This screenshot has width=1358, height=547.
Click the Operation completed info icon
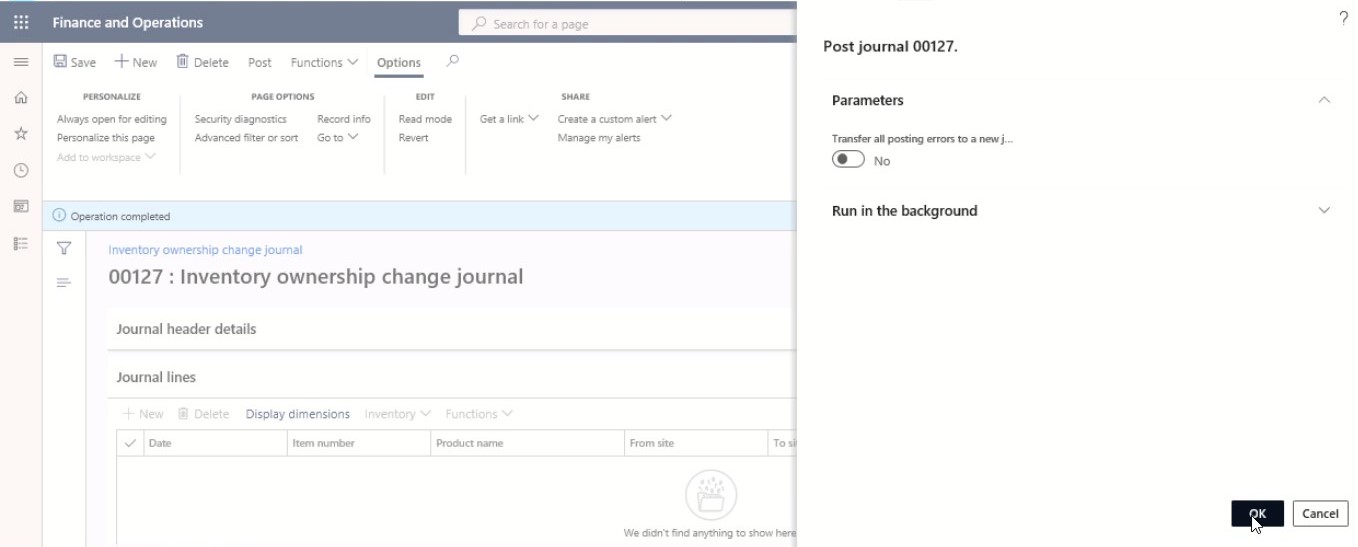[59, 216]
